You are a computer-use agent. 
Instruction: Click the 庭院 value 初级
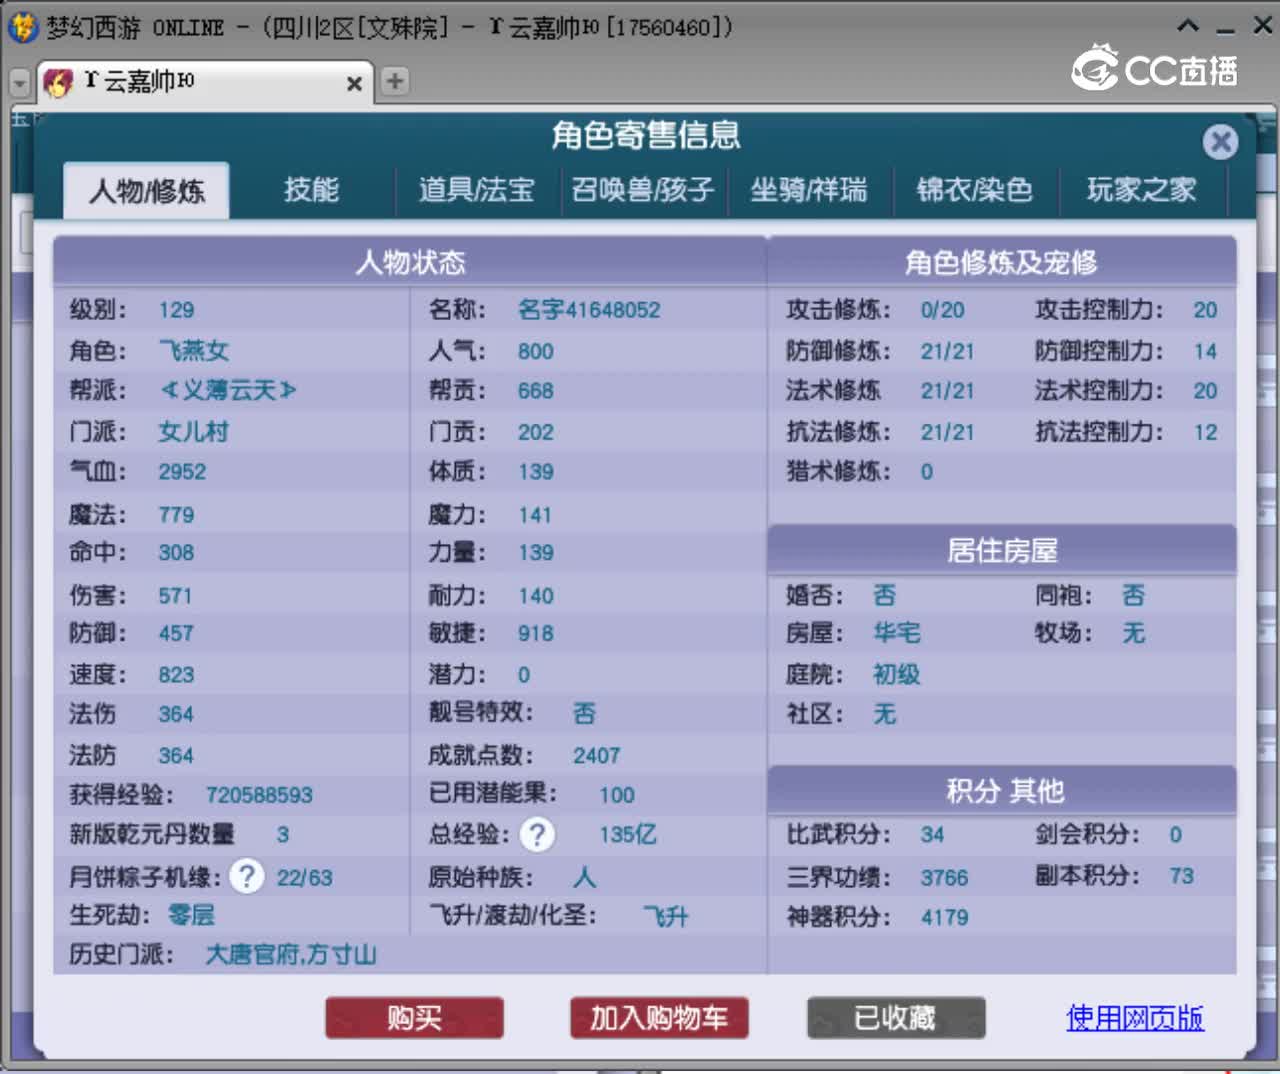pos(897,675)
